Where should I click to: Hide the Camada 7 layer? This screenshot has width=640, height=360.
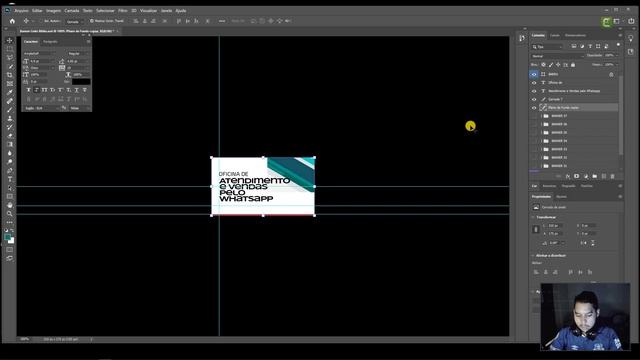534,99
